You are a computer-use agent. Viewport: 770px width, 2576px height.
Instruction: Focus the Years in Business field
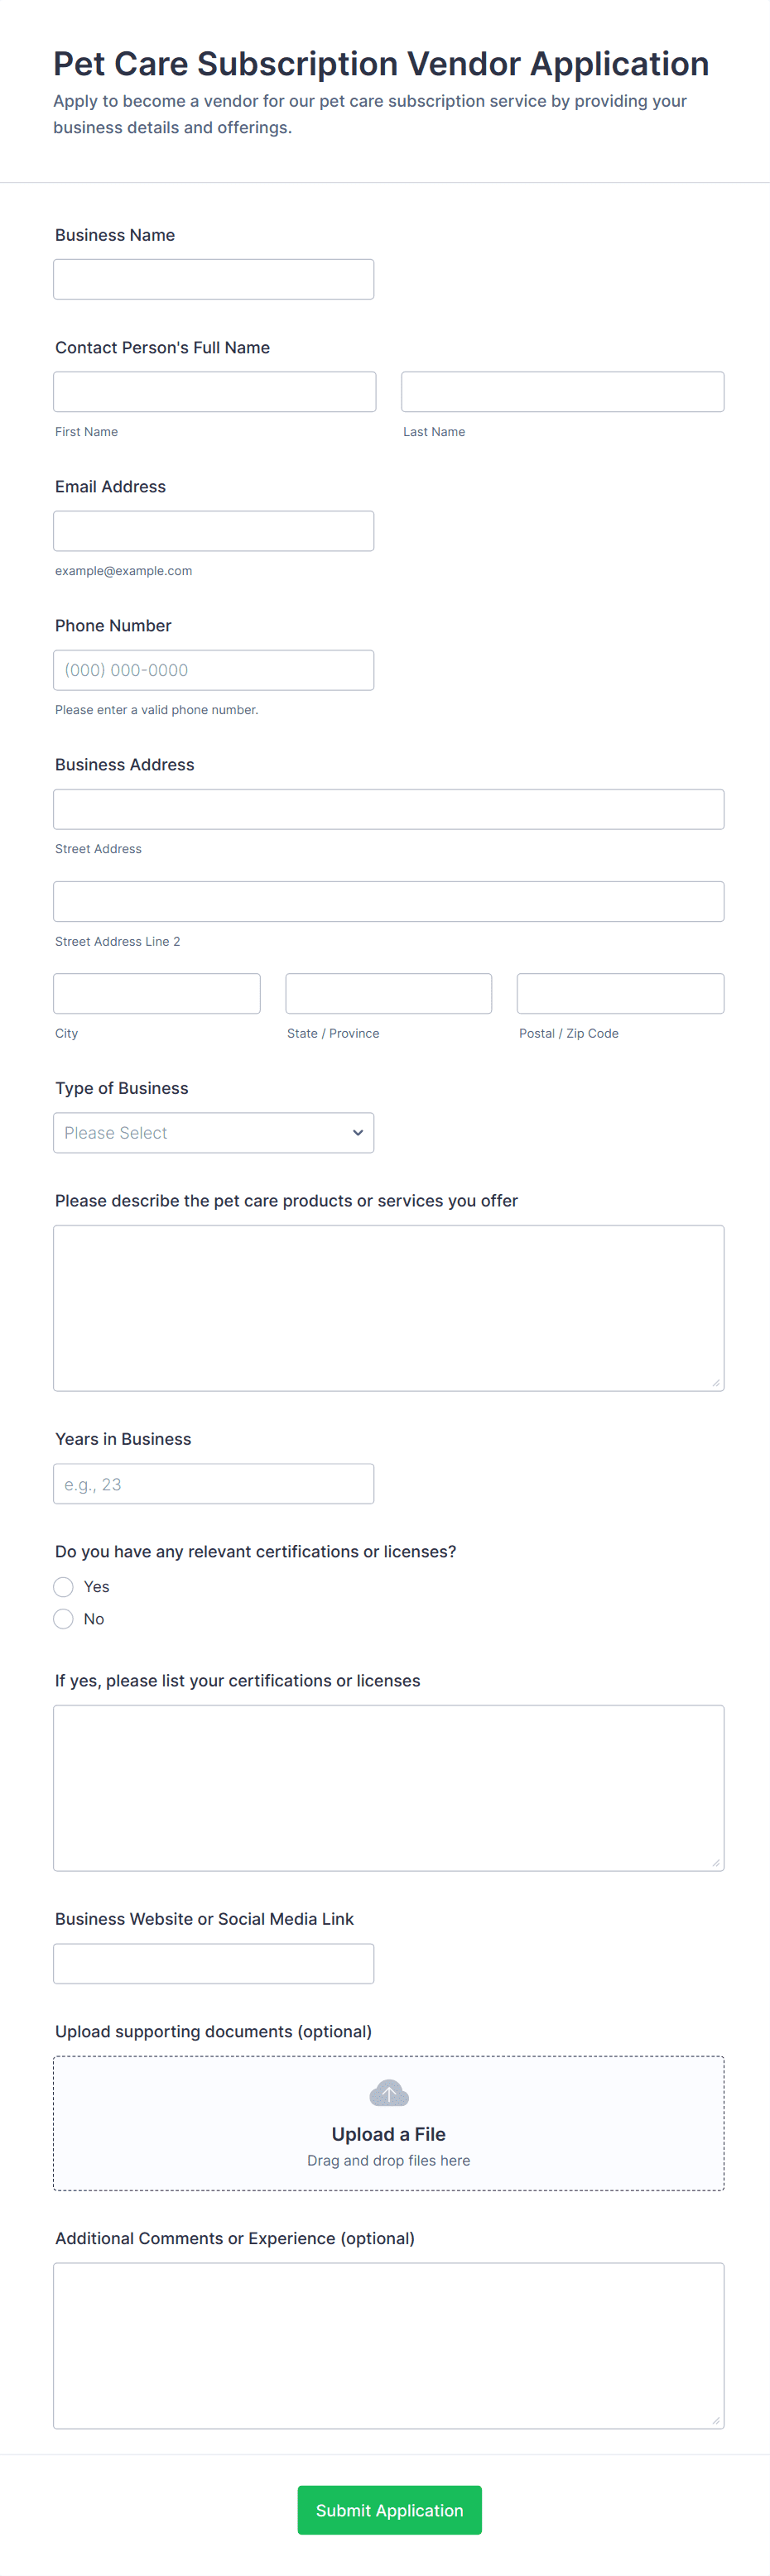point(213,1483)
